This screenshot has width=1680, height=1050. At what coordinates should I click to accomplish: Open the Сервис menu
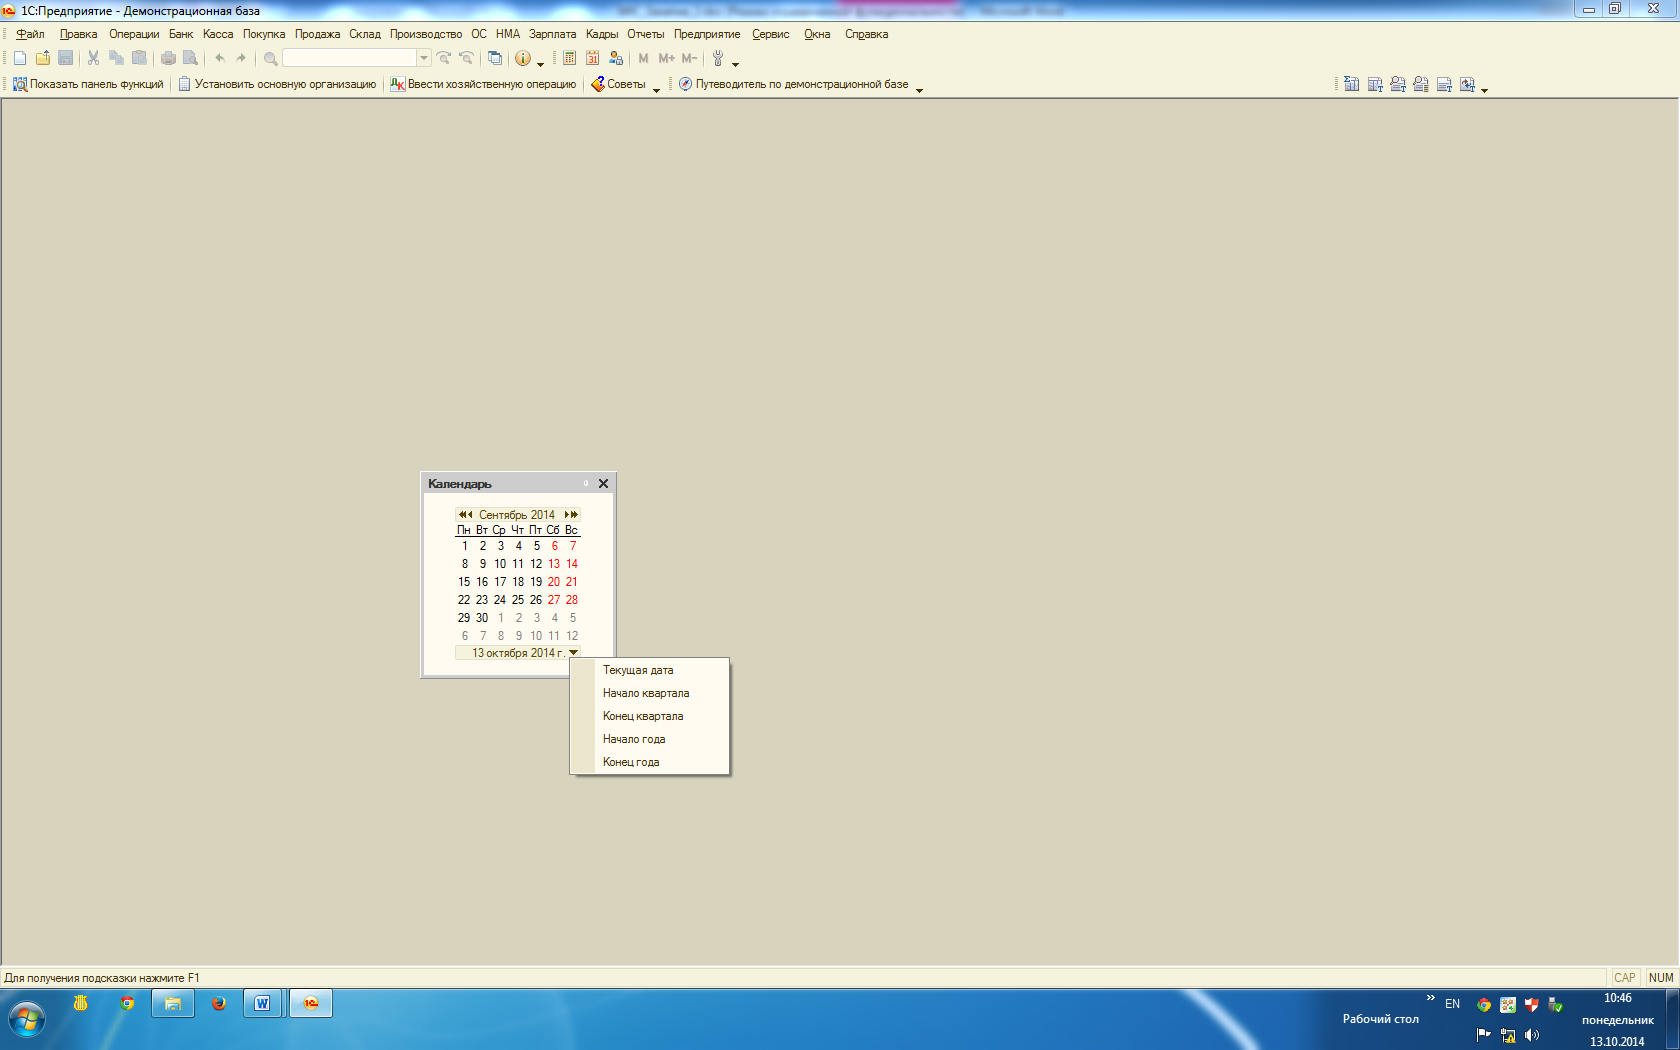click(x=770, y=34)
